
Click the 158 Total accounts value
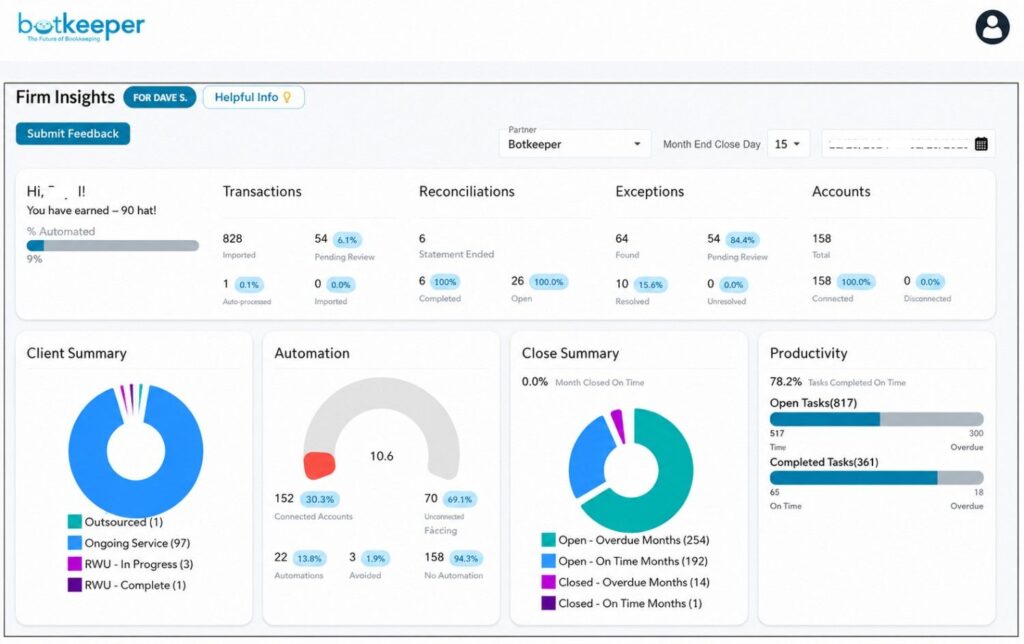[822, 238]
